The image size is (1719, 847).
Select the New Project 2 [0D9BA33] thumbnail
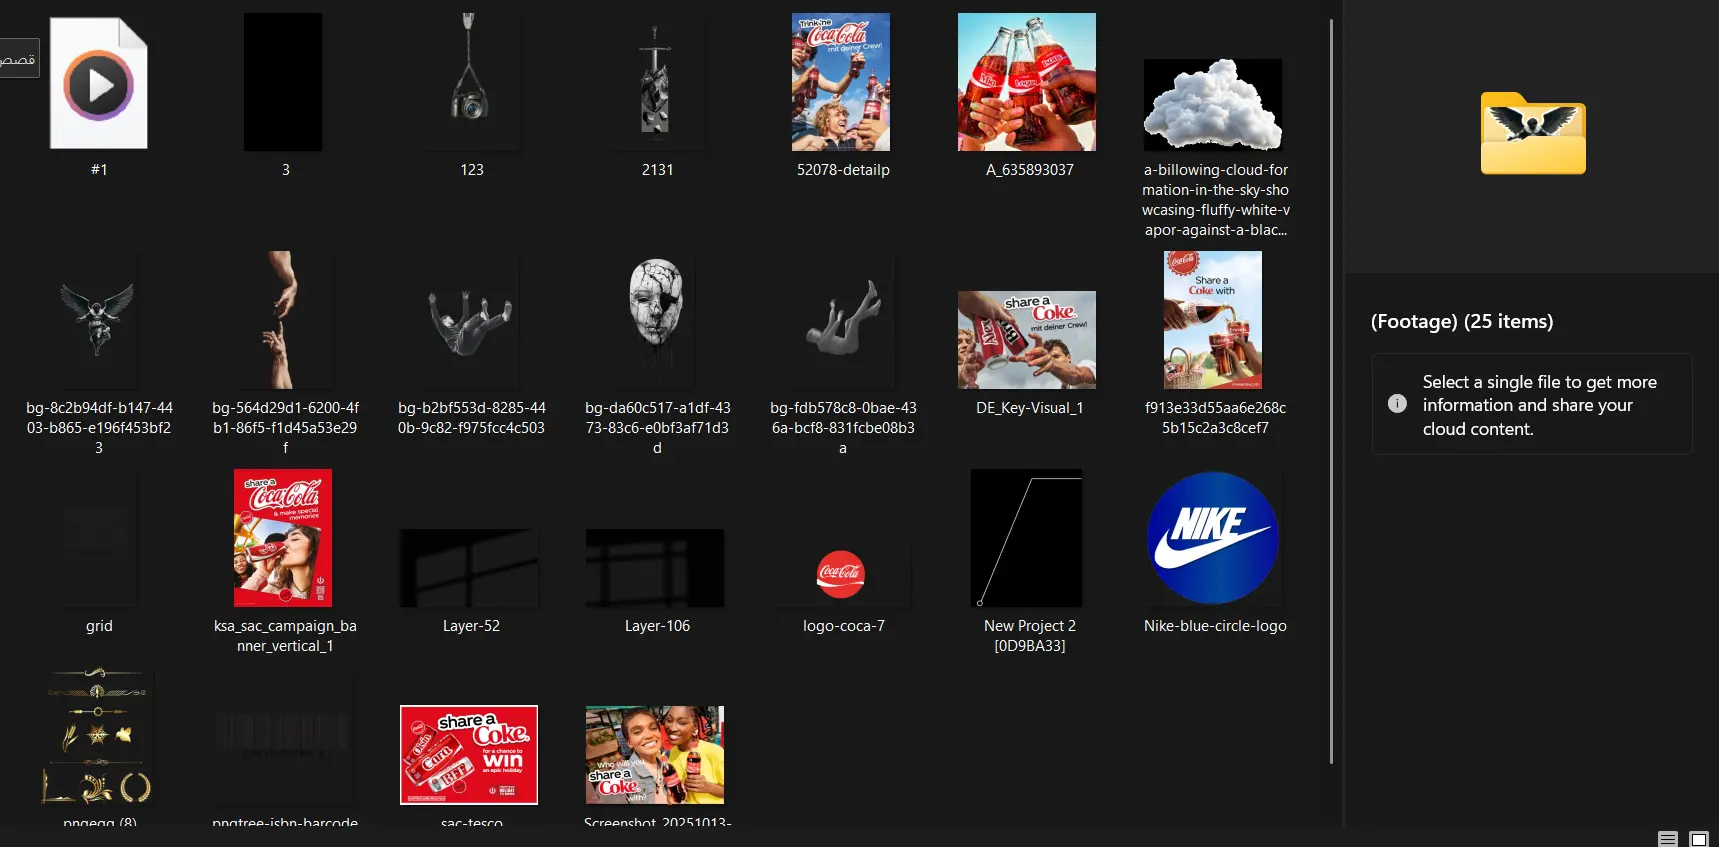click(1027, 538)
